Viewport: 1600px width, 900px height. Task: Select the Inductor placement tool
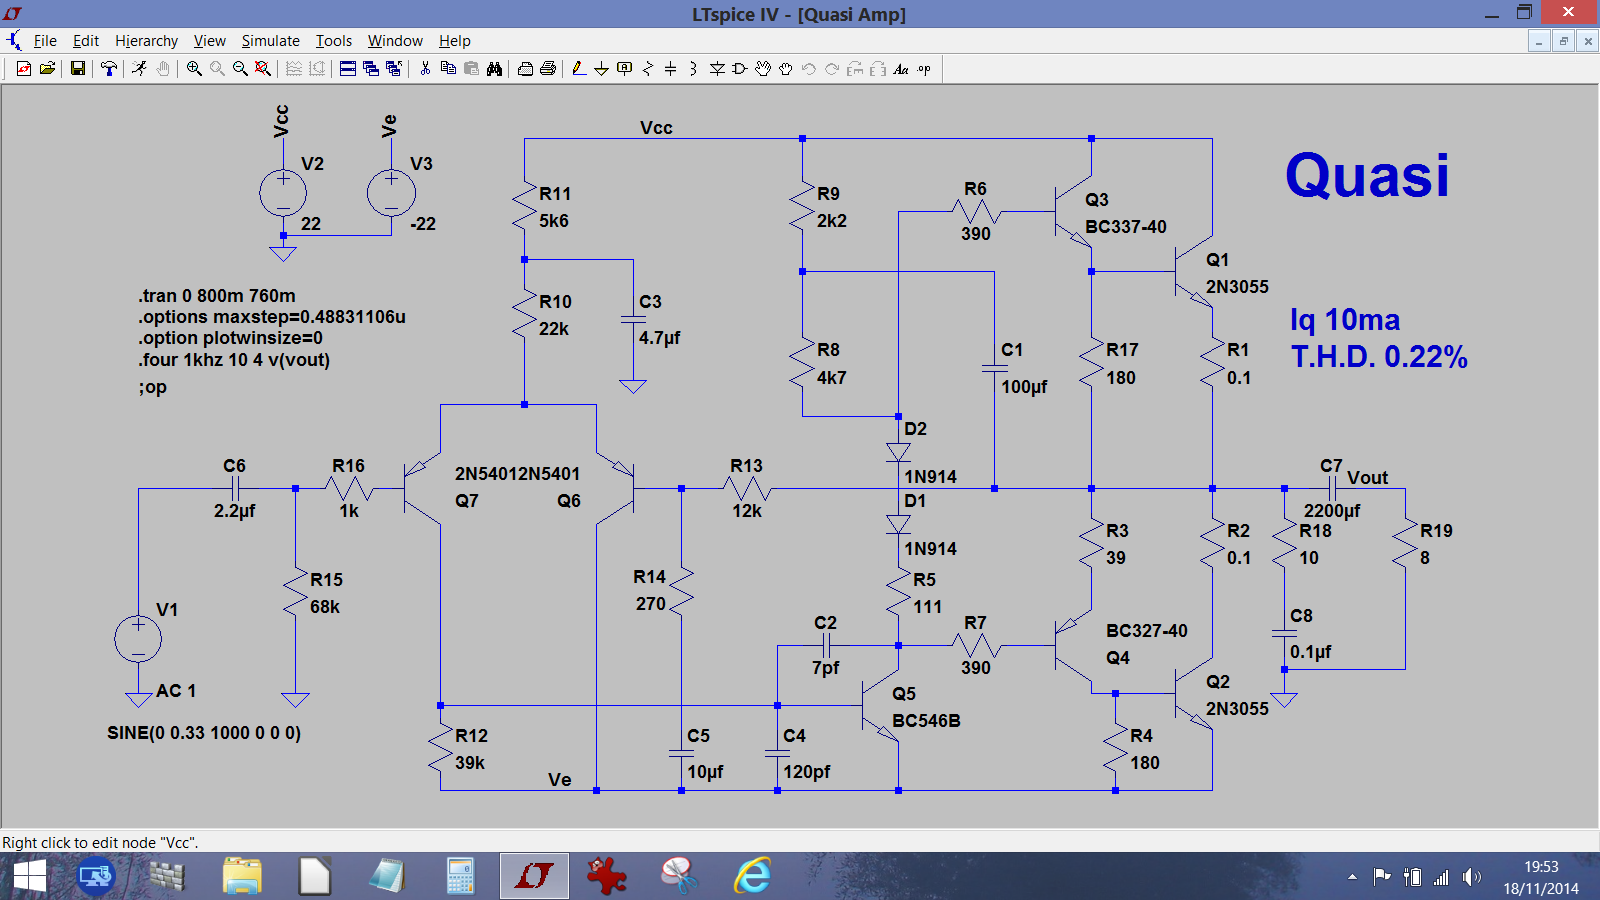pos(693,69)
